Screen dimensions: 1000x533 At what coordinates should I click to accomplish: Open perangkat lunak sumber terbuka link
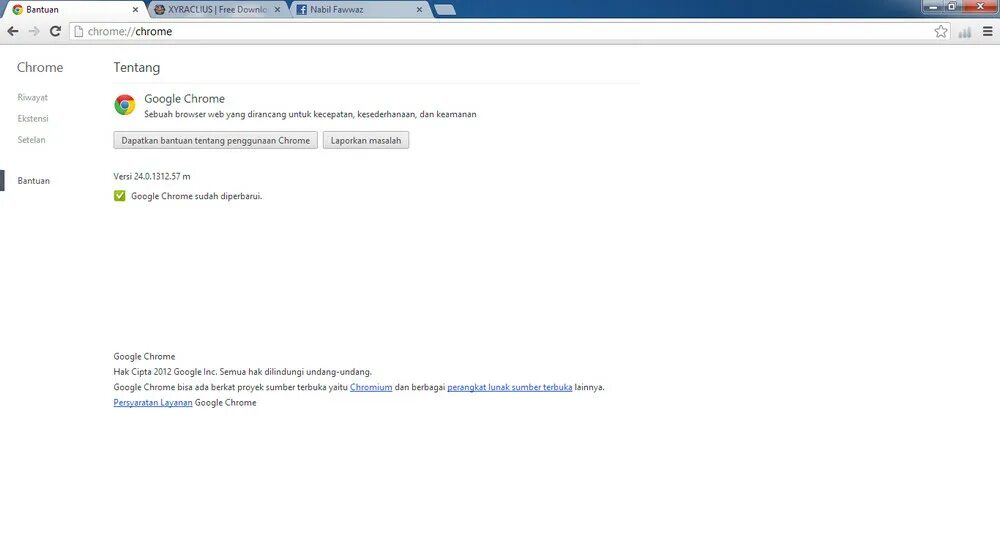tap(510, 387)
